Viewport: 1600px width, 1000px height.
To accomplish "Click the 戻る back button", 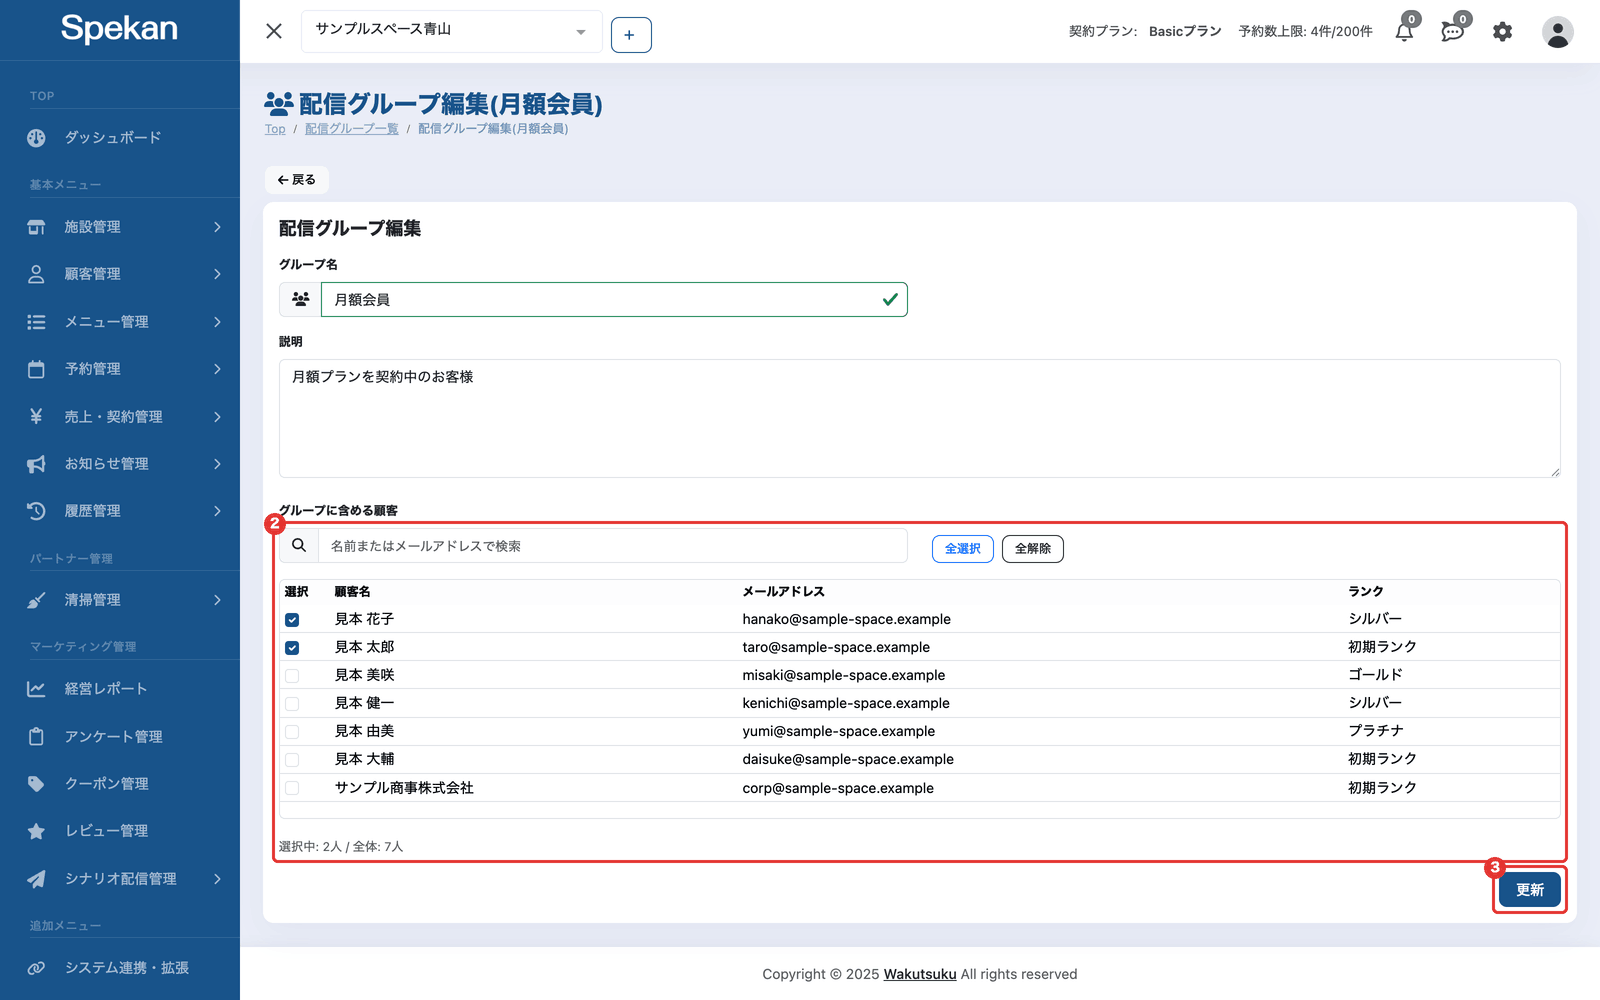I will [x=297, y=180].
